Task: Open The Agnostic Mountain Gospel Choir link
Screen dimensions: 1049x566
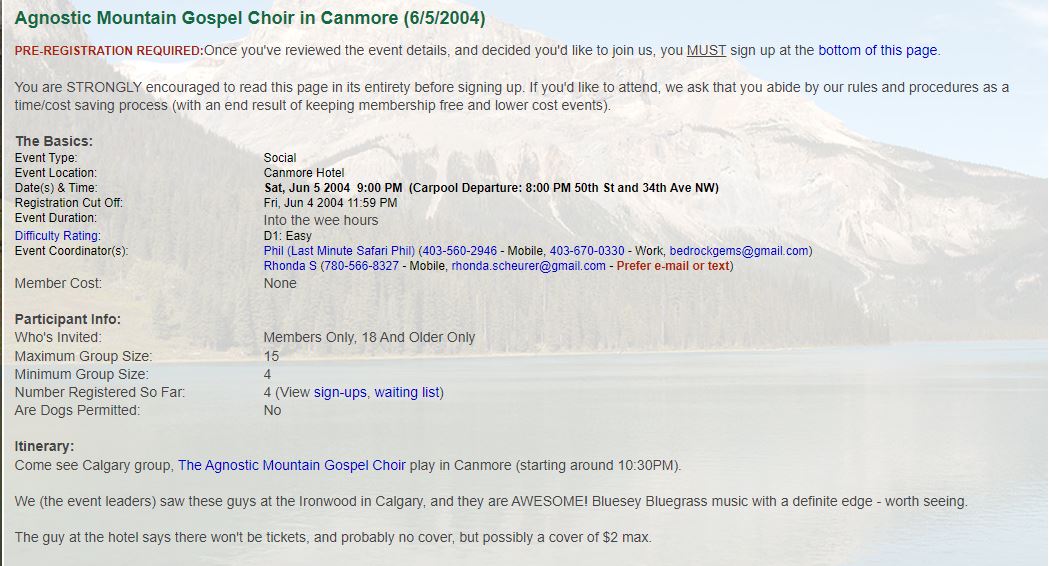Action: (x=292, y=466)
